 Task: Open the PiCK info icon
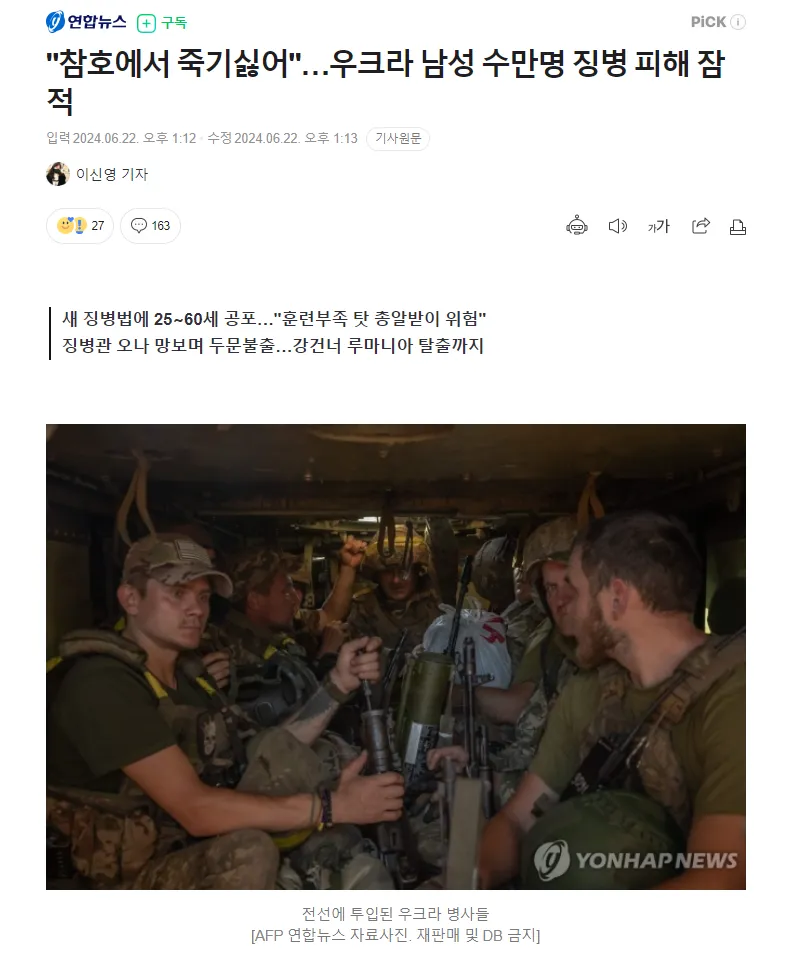pos(737,22)
